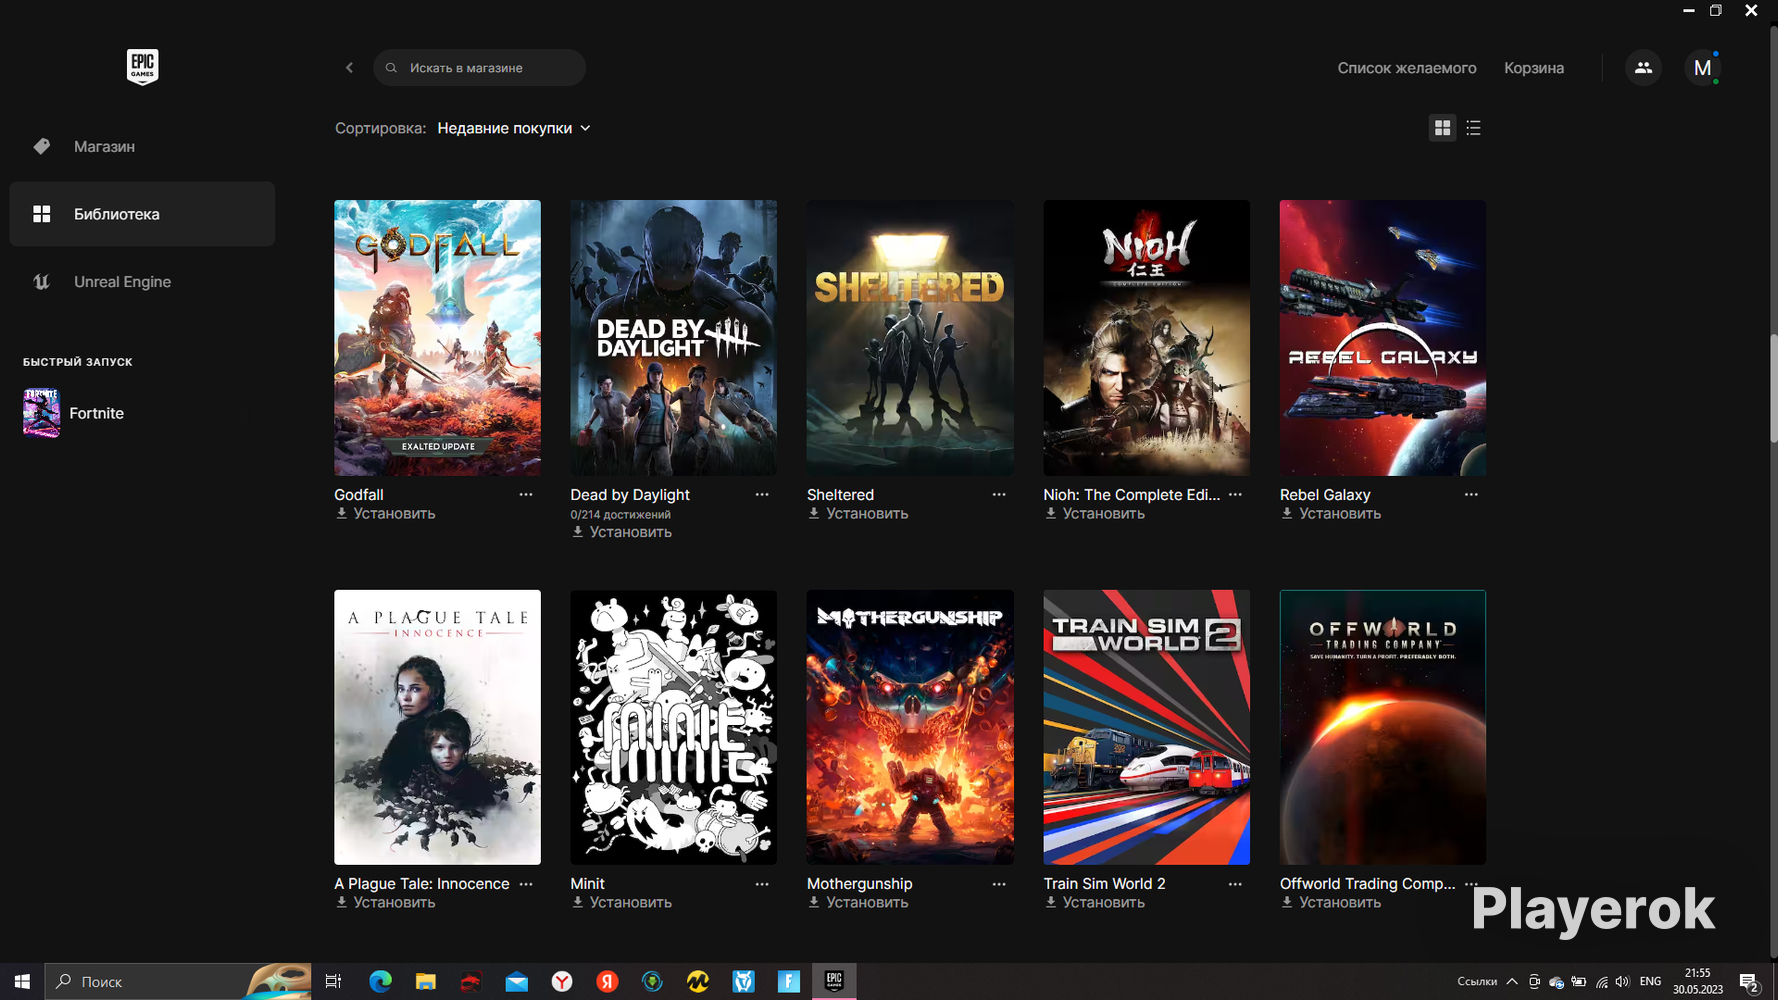Open the account profile avatar M
The height and width of the screenshot is (1000, 1778).
tap(1702, 68)
